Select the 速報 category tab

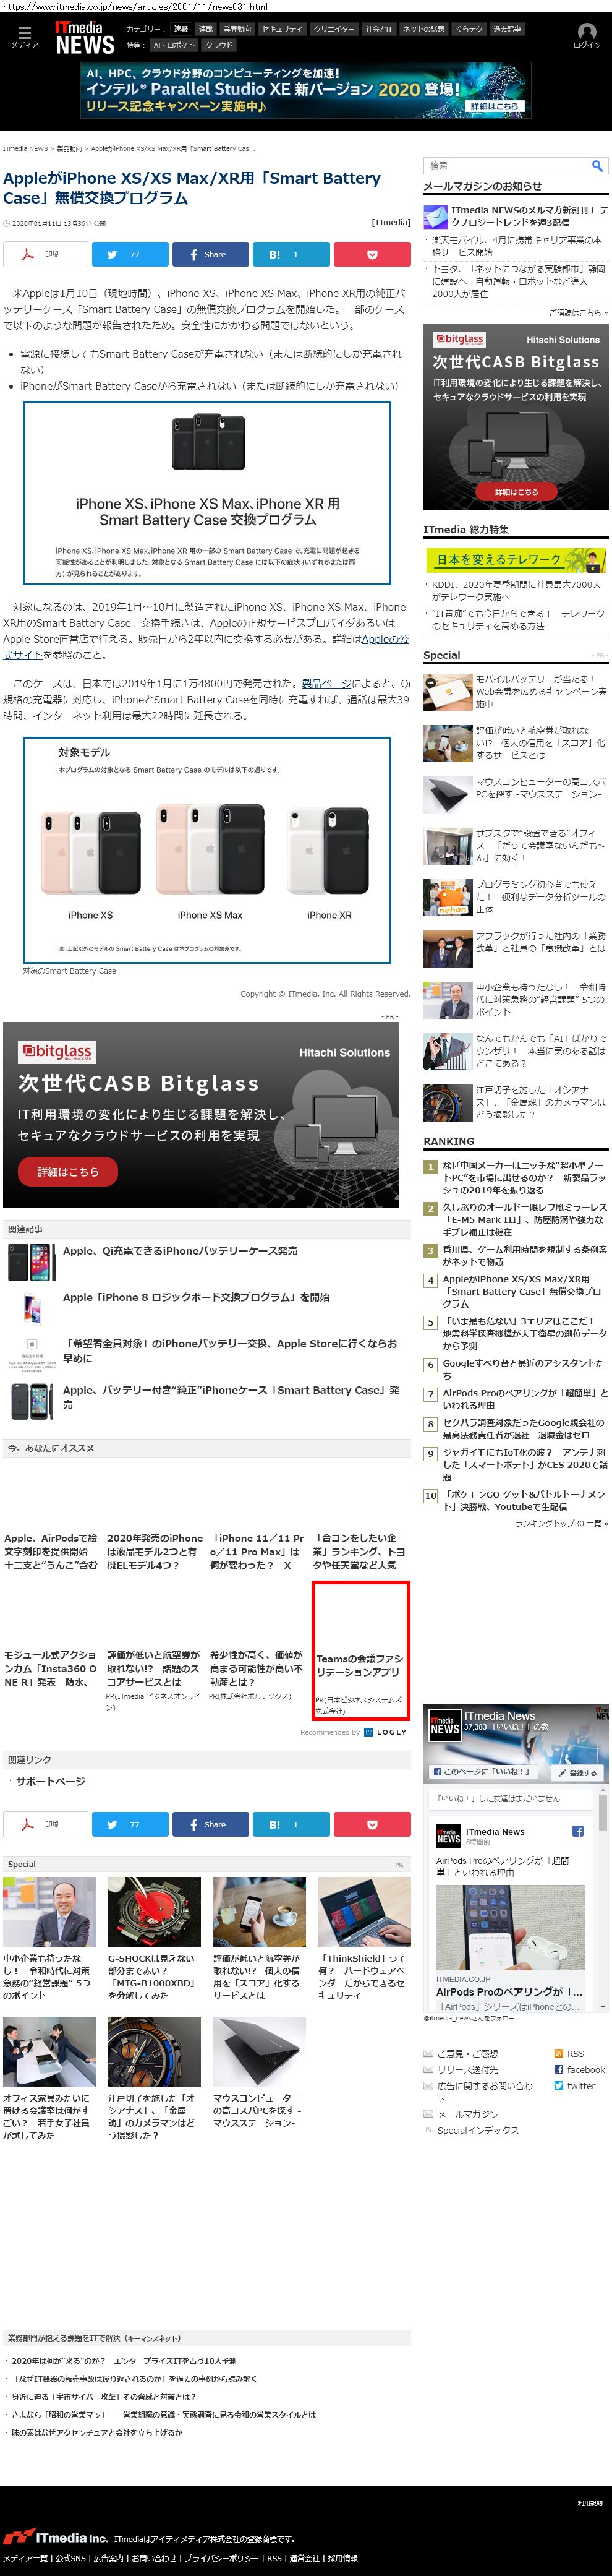click(180, 29)
